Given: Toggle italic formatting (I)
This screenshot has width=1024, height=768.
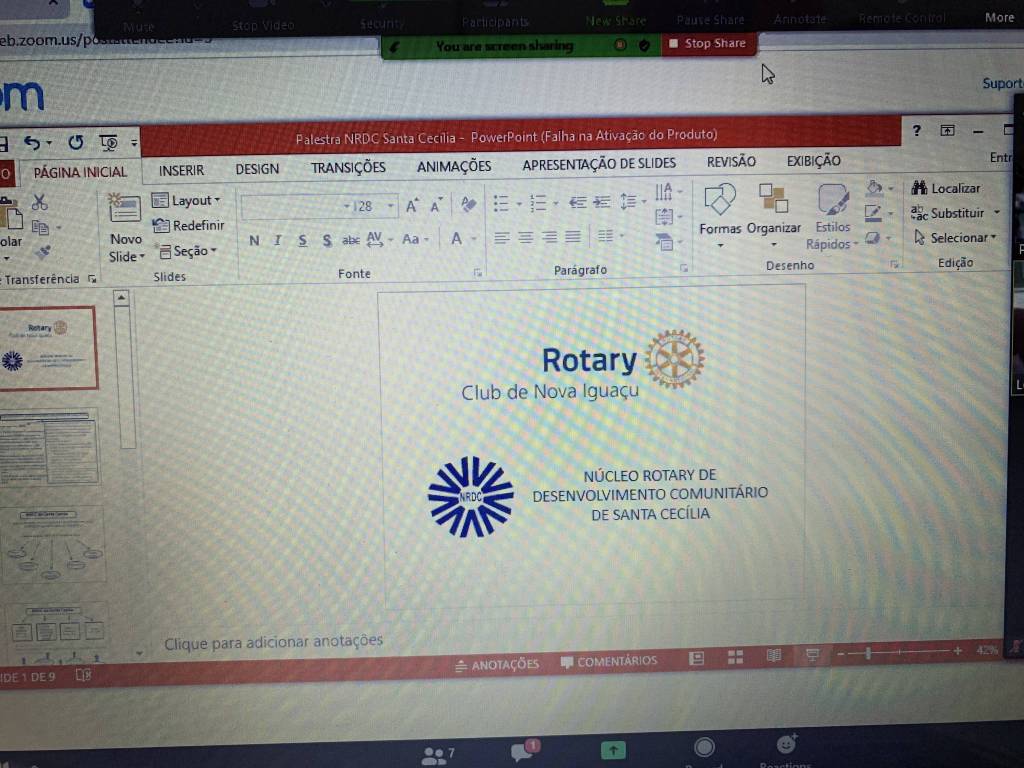Looking at the screenshot, I should [x=278, y=240].
